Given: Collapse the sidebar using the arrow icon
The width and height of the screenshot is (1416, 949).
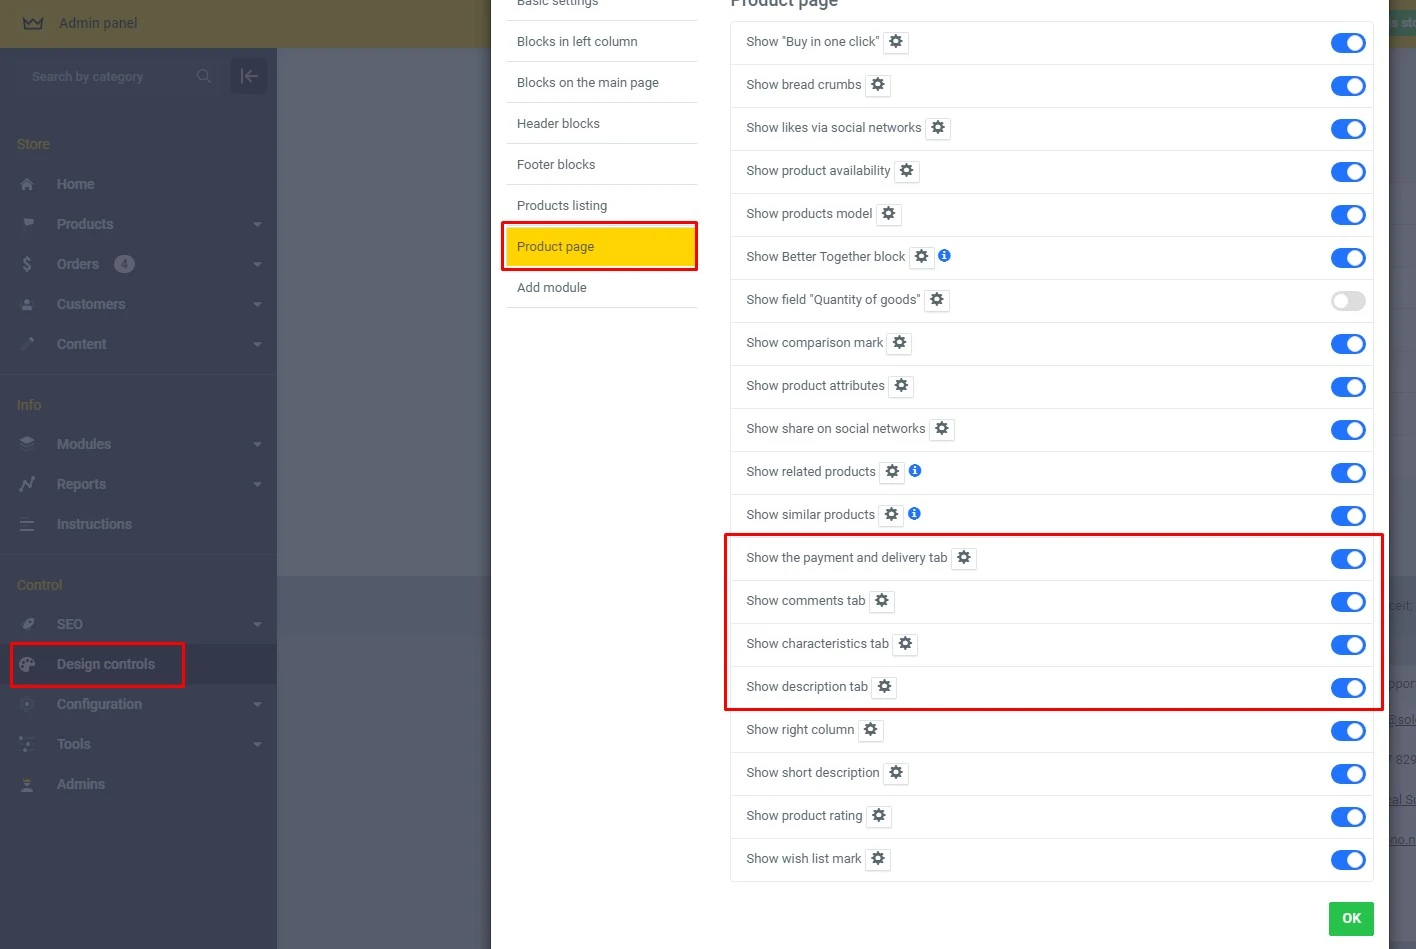Looking at the screenshot, I should (x=249, y=76).
